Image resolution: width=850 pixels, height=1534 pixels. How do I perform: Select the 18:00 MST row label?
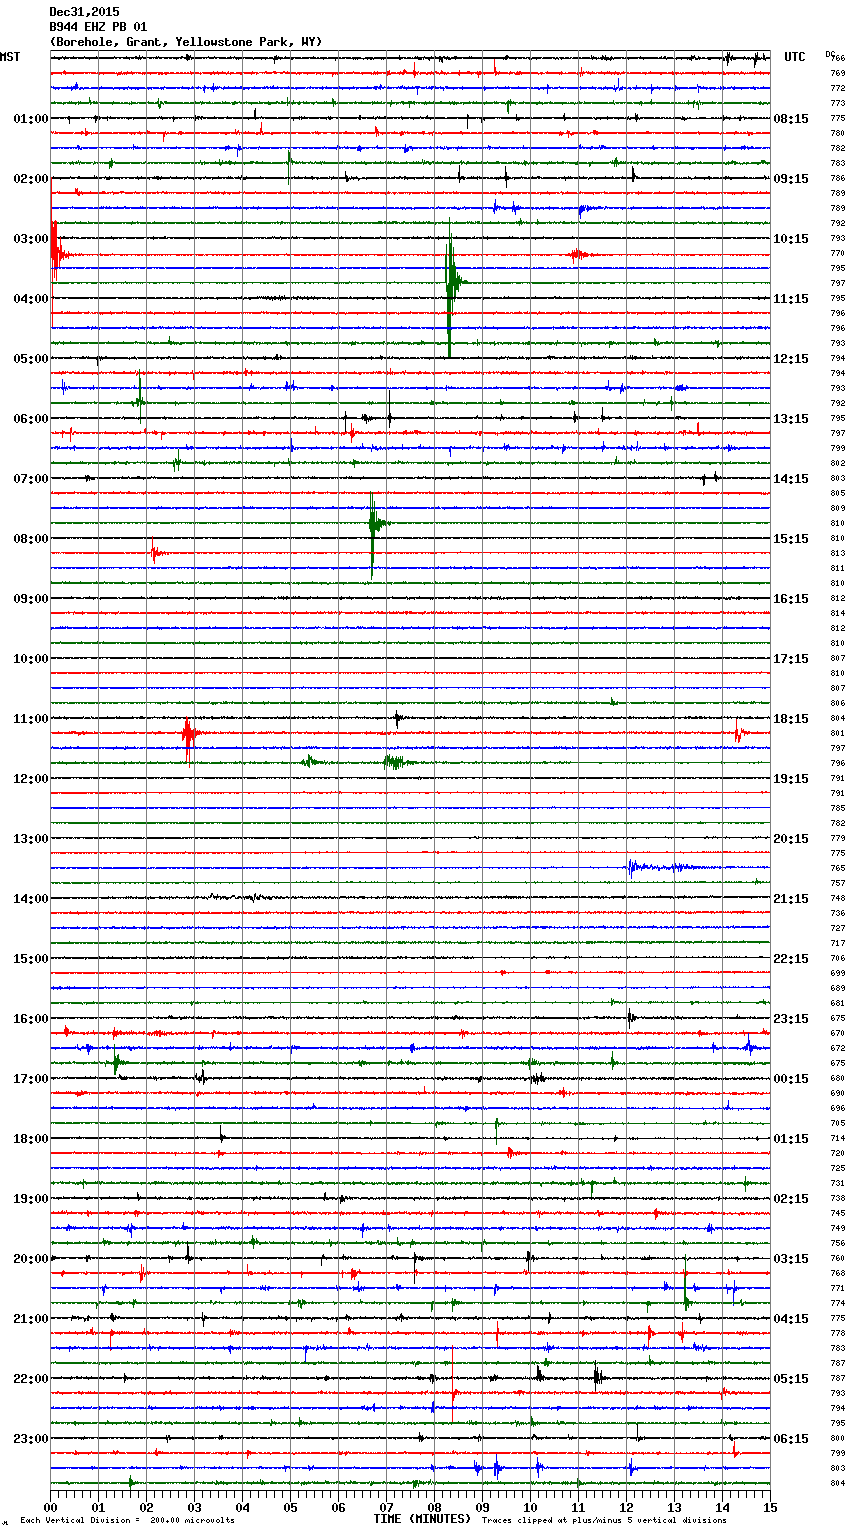tap(31, 1139)
